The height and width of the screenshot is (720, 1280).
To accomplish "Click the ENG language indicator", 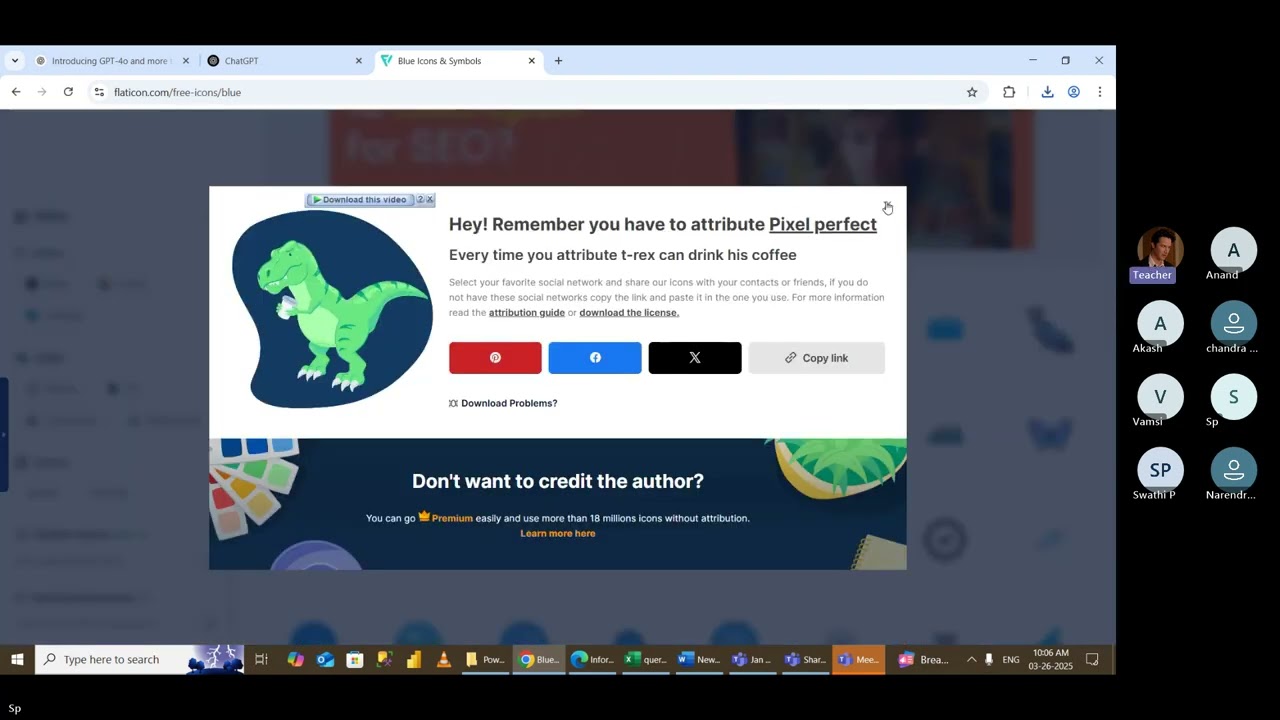I will (x=1011, y=660).
